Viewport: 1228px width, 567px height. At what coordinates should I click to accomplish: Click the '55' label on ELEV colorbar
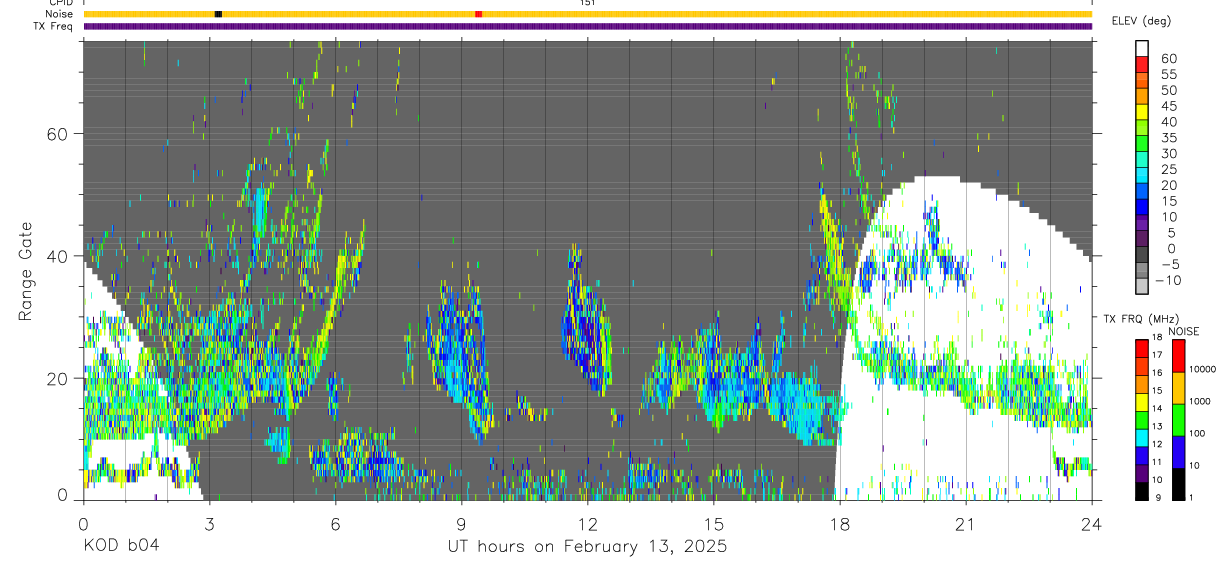tap(1169, 74)
